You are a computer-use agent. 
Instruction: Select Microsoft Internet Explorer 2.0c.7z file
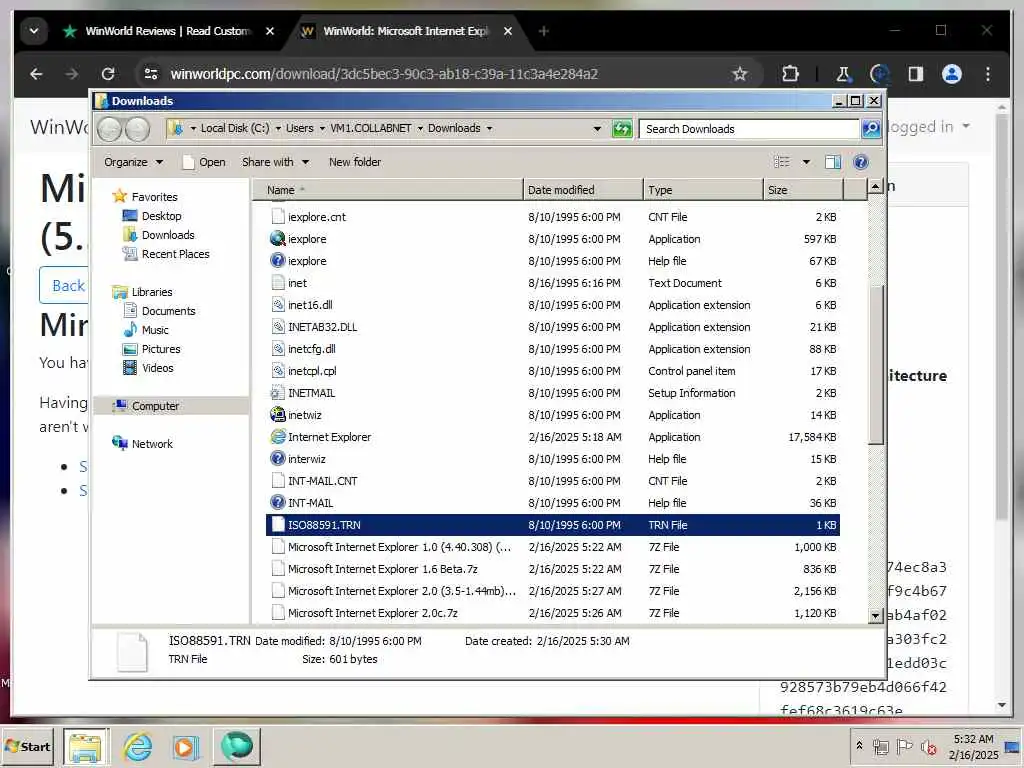(x=552, y=613)
